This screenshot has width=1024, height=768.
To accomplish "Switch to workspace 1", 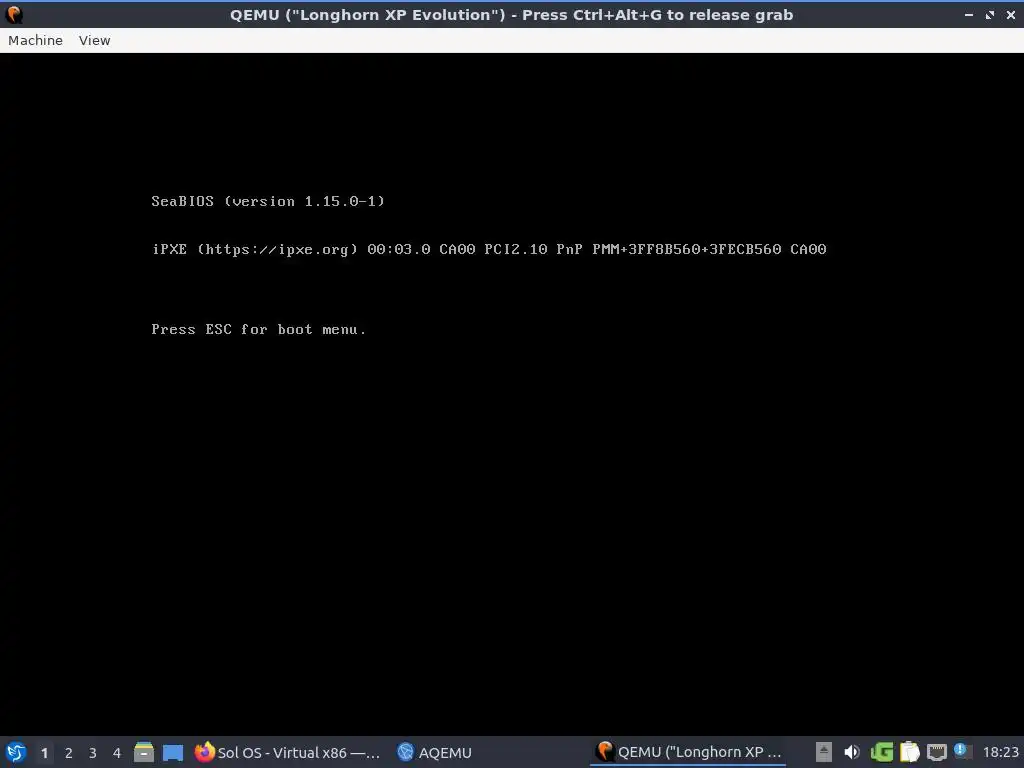I will click(44, 753).
